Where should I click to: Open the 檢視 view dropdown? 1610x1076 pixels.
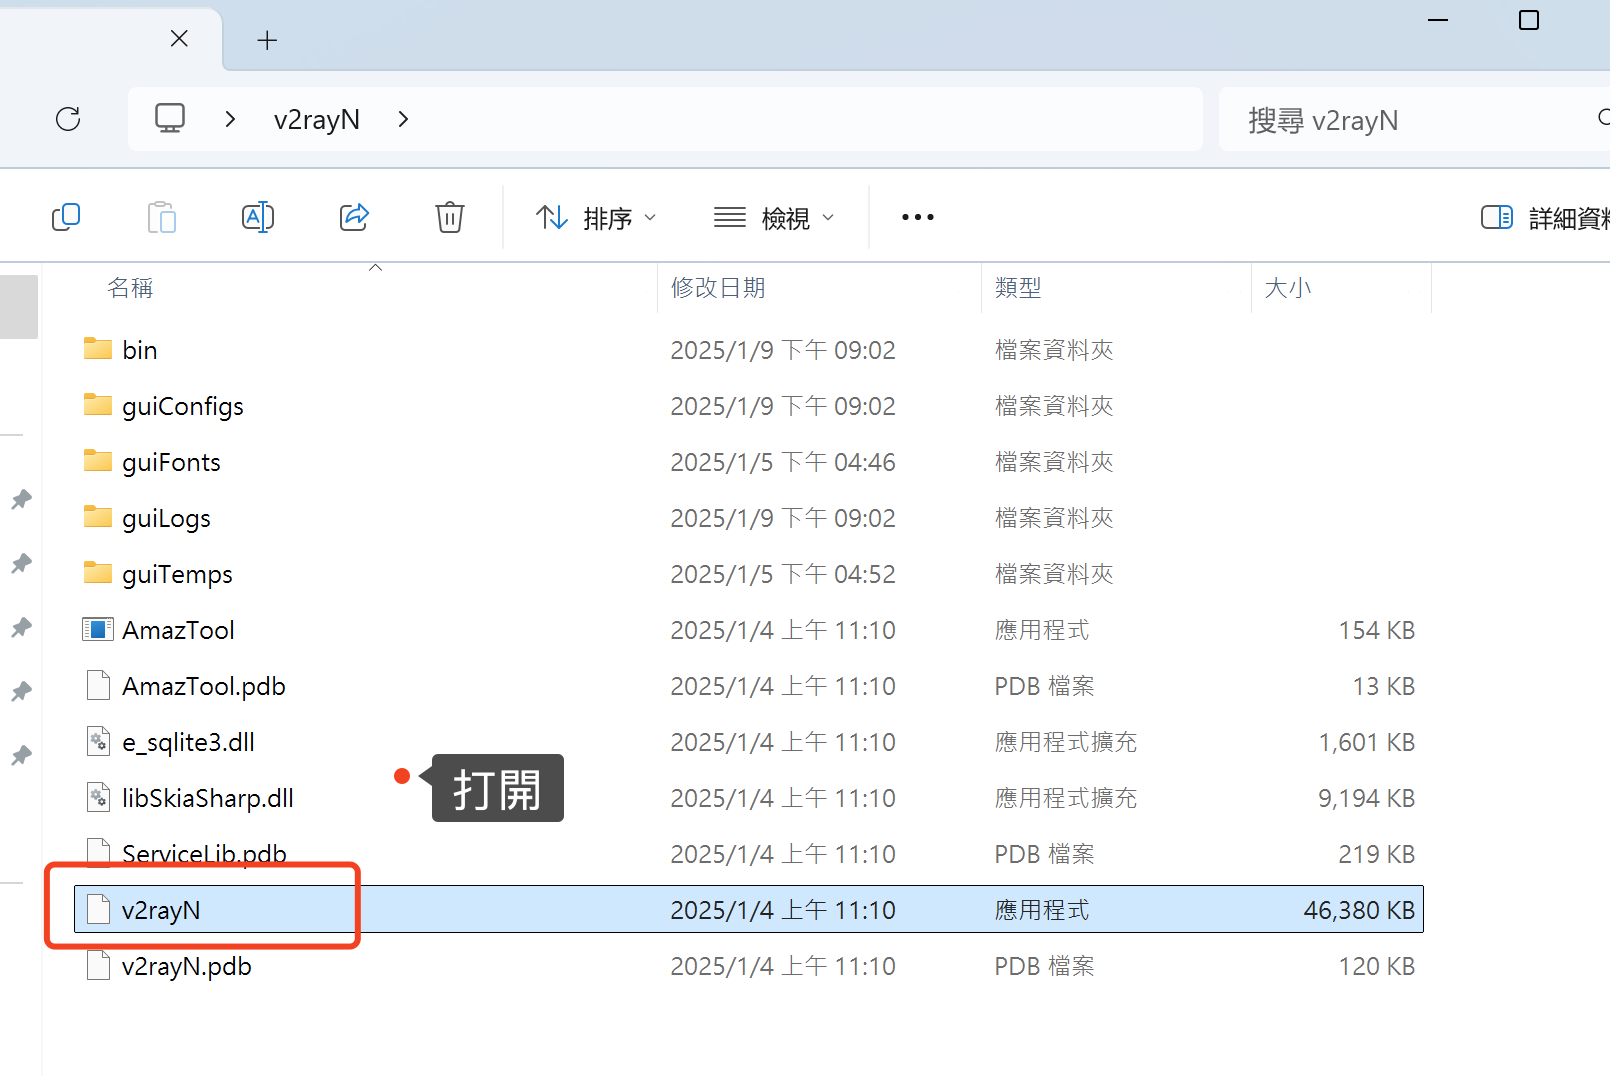tap(774, 218)
